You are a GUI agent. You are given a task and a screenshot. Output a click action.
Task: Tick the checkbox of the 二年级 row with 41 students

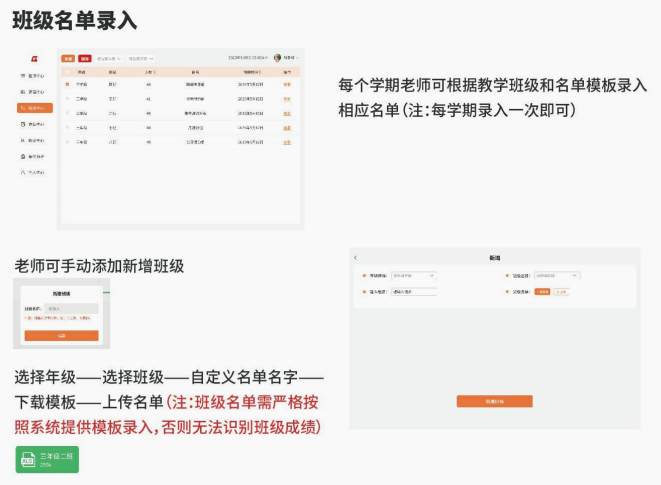click(67, 99)
